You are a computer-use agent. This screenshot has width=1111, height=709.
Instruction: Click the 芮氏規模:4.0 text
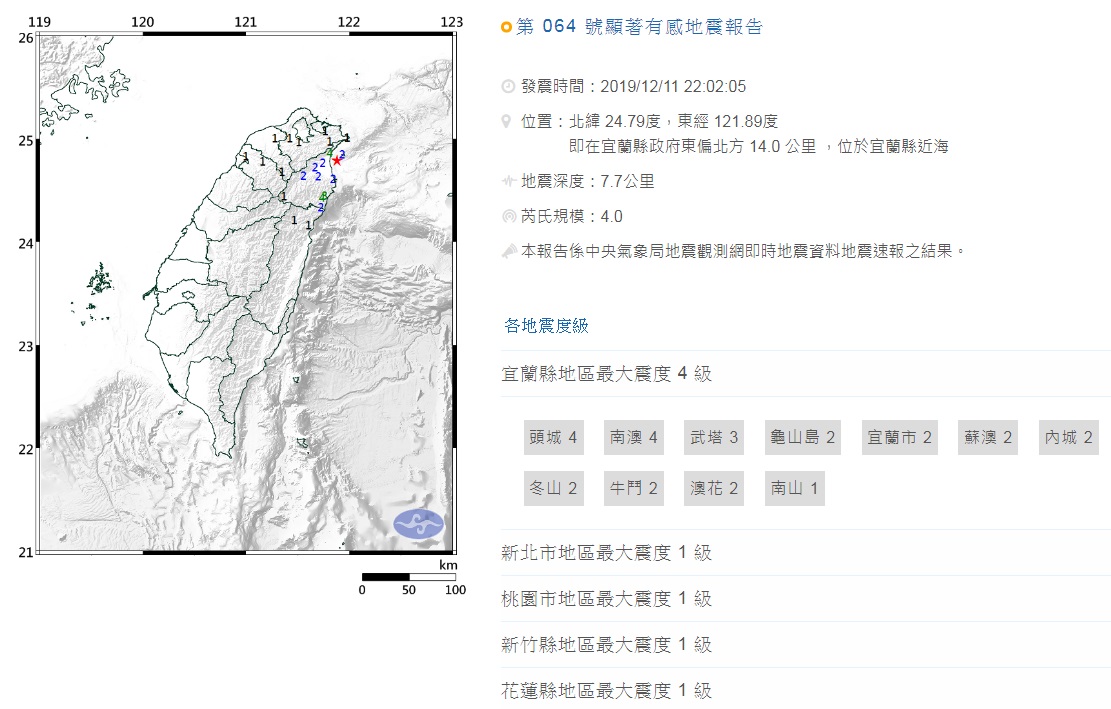tap(572, 216)
